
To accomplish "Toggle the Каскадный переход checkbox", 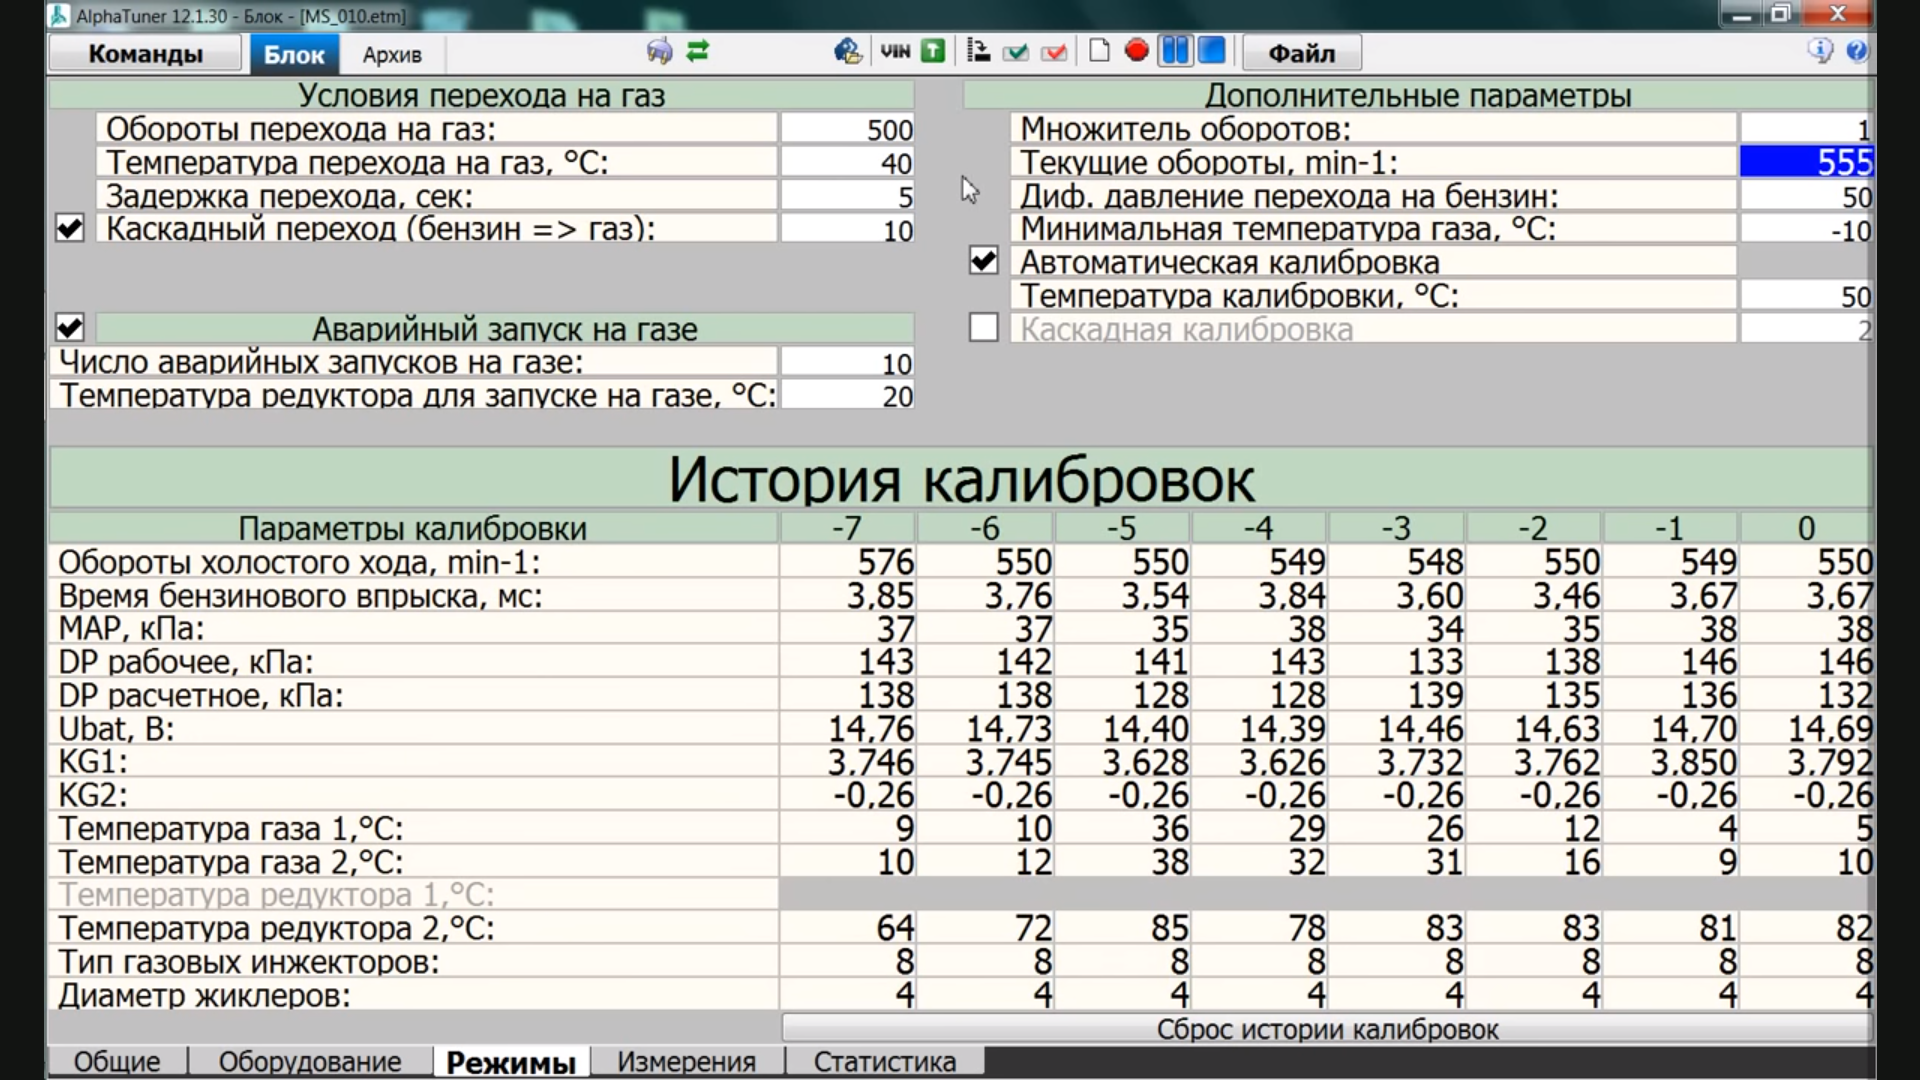I will pyautogui.click(x=69, y=229).
